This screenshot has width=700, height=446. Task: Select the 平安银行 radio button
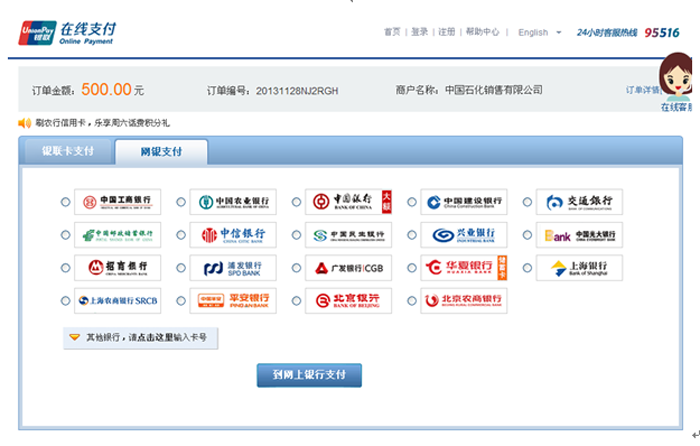click(181, 301)
